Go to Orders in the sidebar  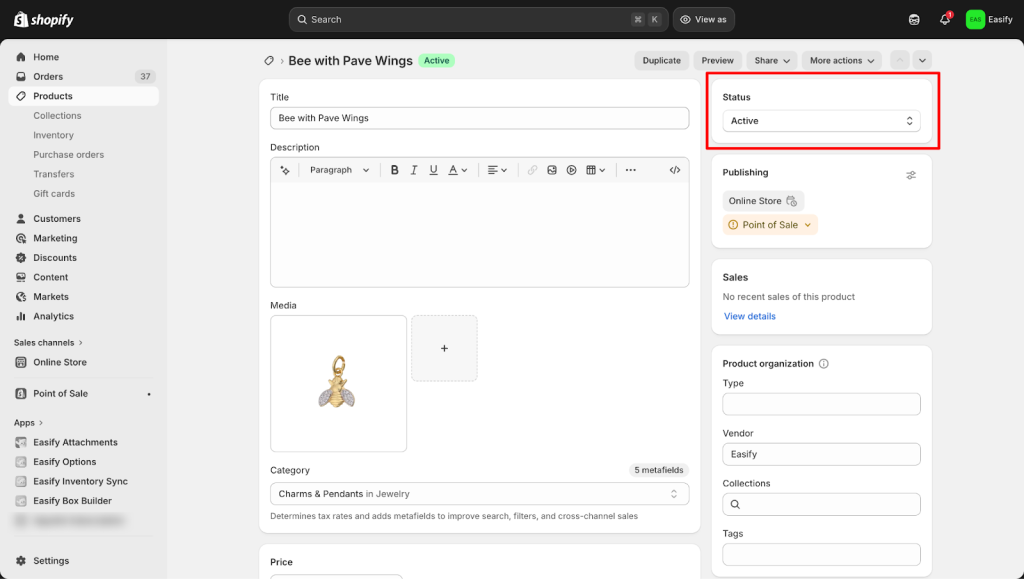[x=48, y=77]
